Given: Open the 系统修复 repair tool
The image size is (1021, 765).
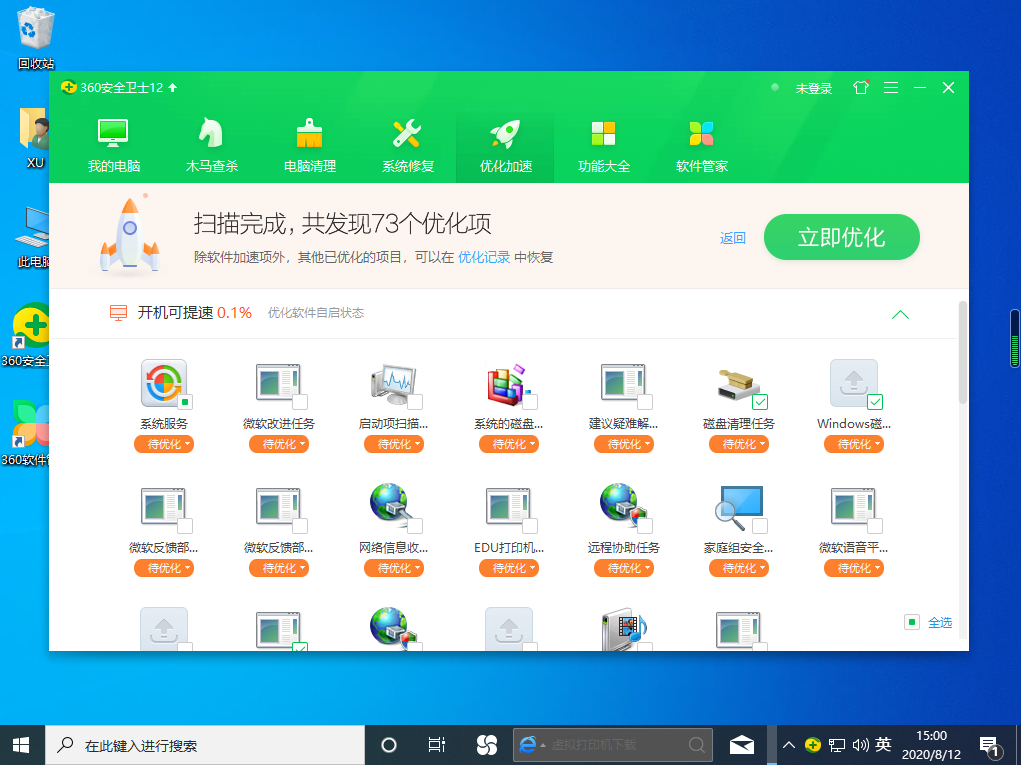Looking at the screenshot, I should tap(406, 140).
